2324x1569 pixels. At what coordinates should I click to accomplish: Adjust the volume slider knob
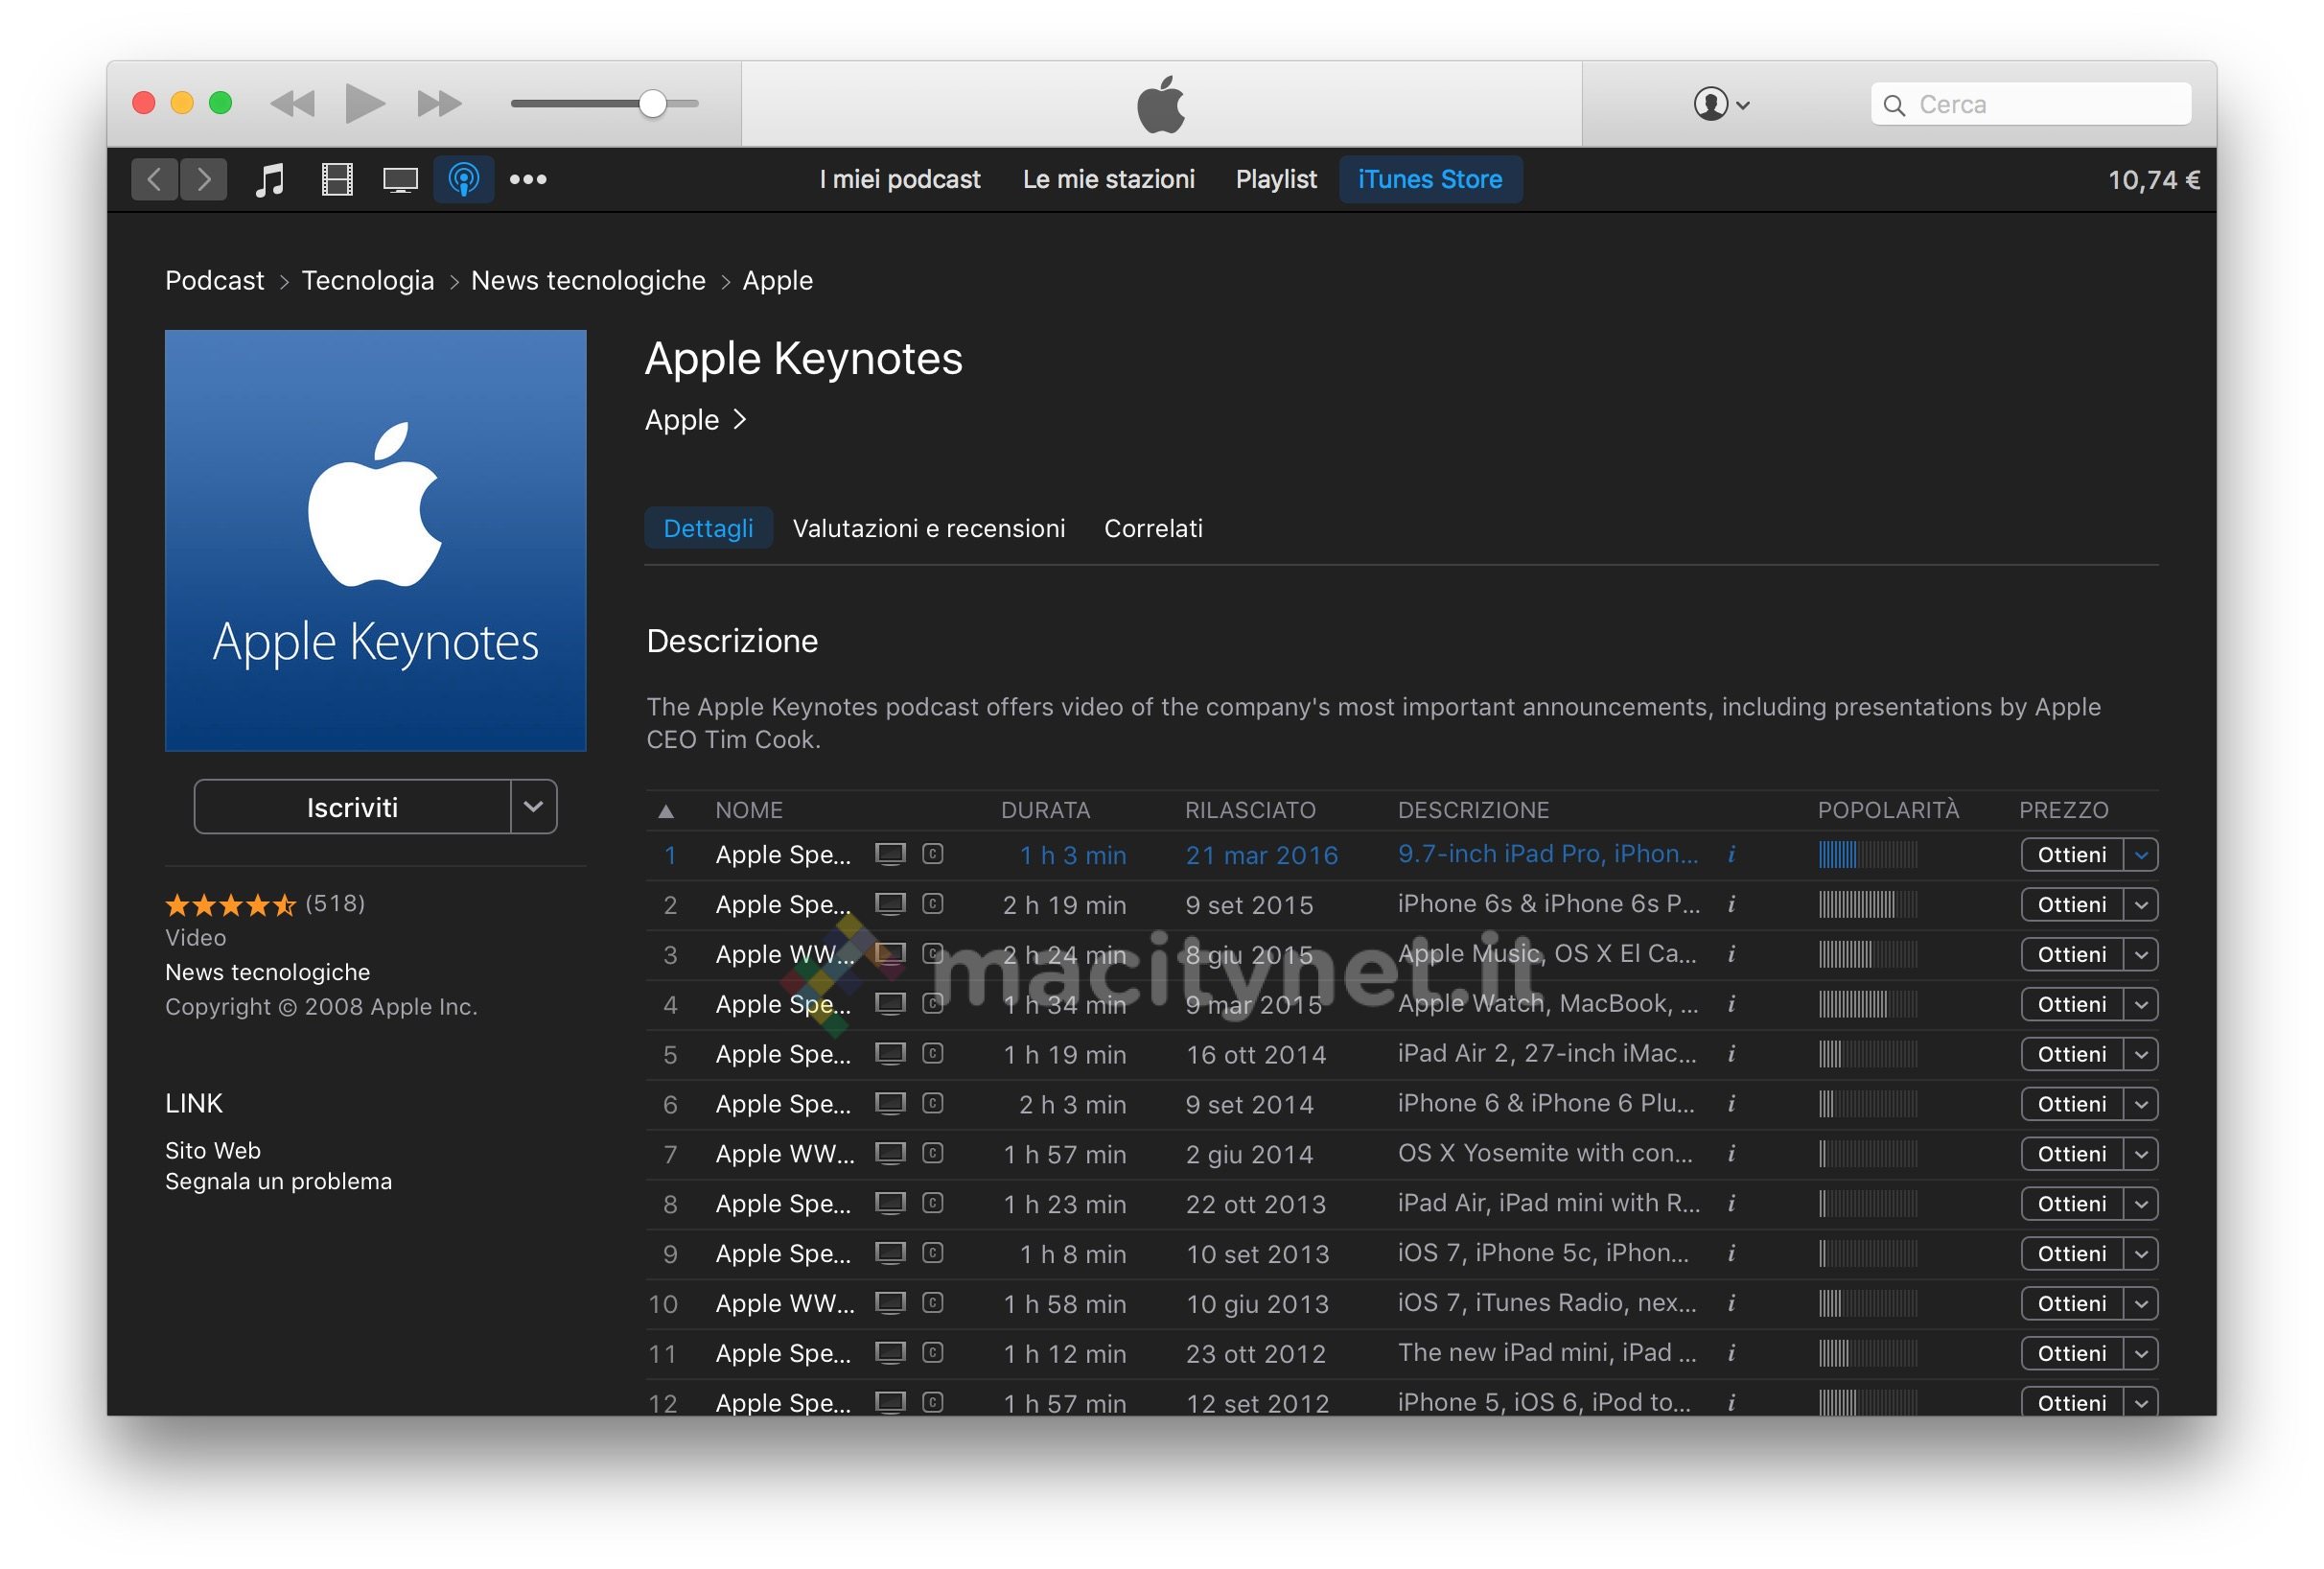652,103
